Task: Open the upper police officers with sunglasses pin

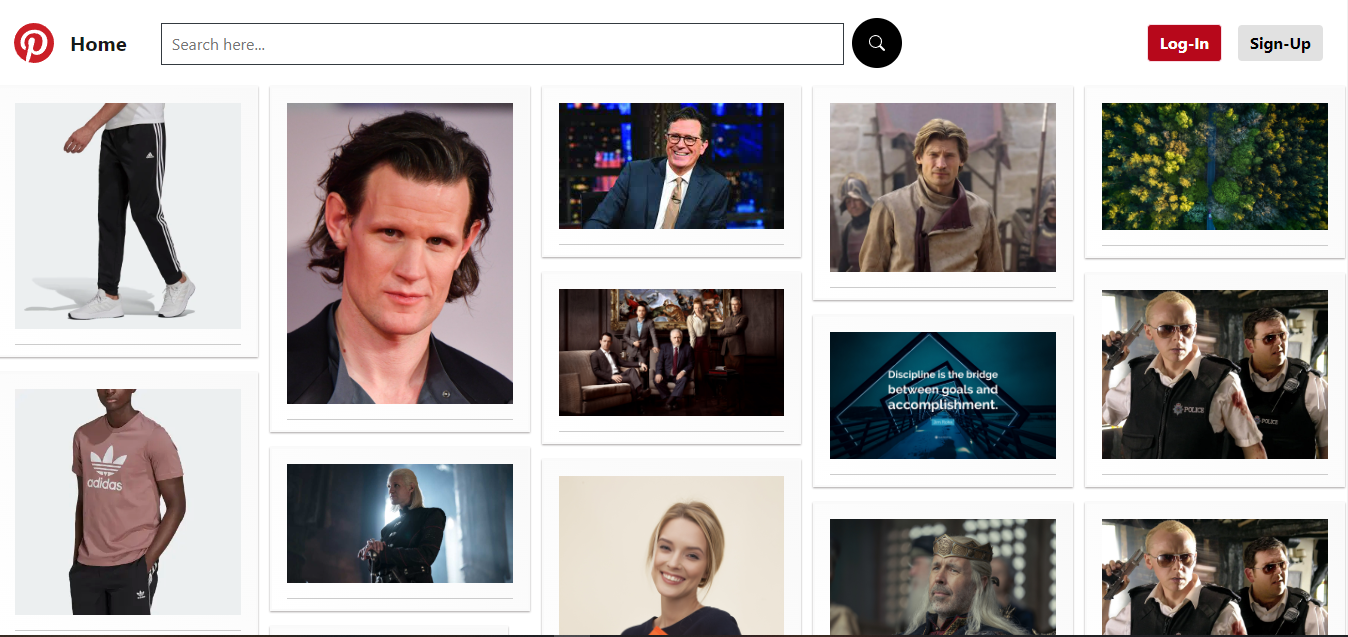Action: pos(1215,374)
